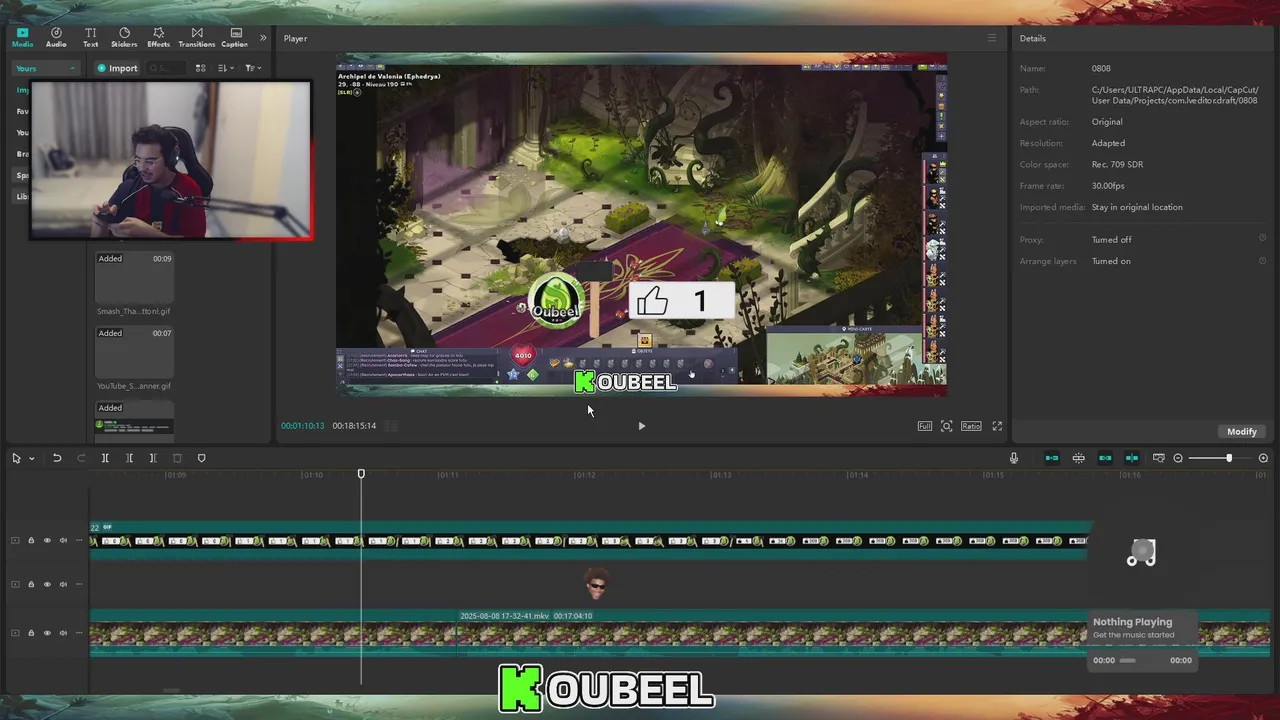Open the Player panel menu icon
Viewport: 1280px width, 720px height.
992,38
